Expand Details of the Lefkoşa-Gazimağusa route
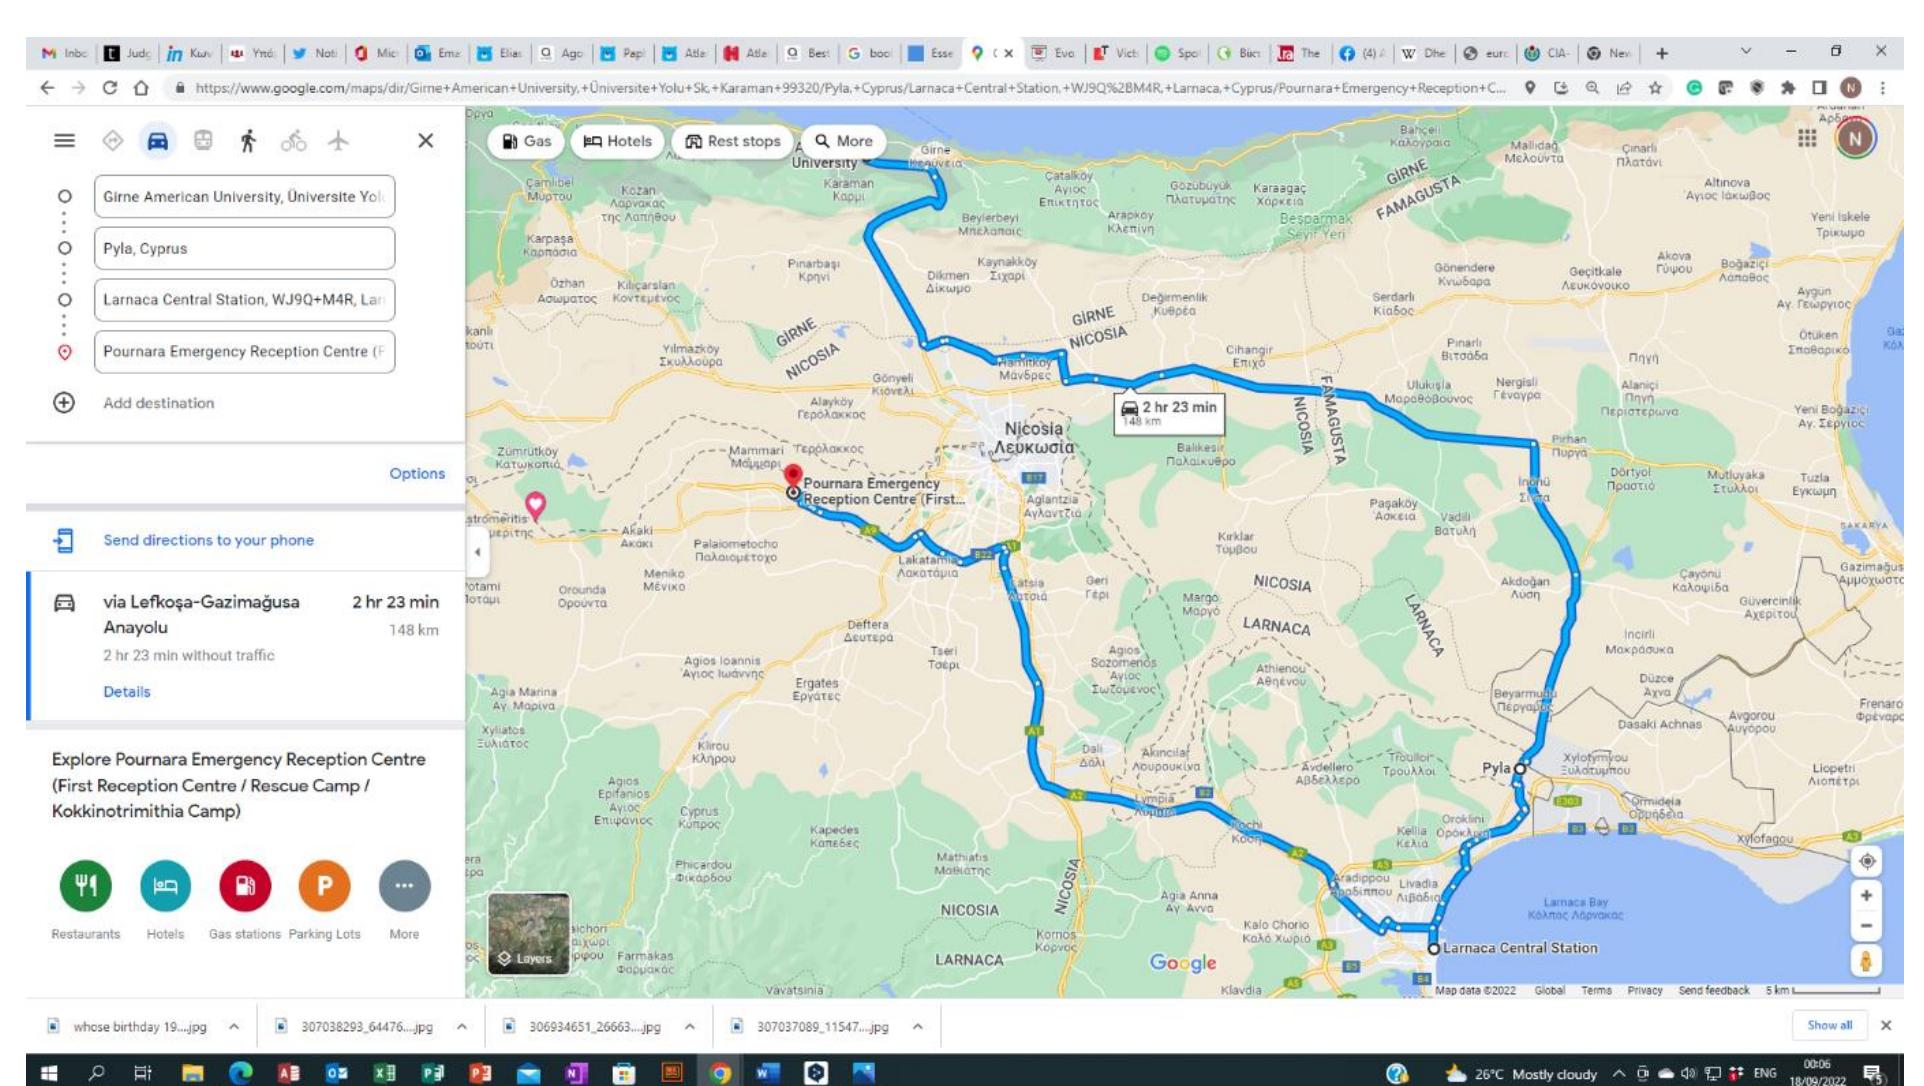This screenshot has width=1924, height=1086. pos(126,691)
